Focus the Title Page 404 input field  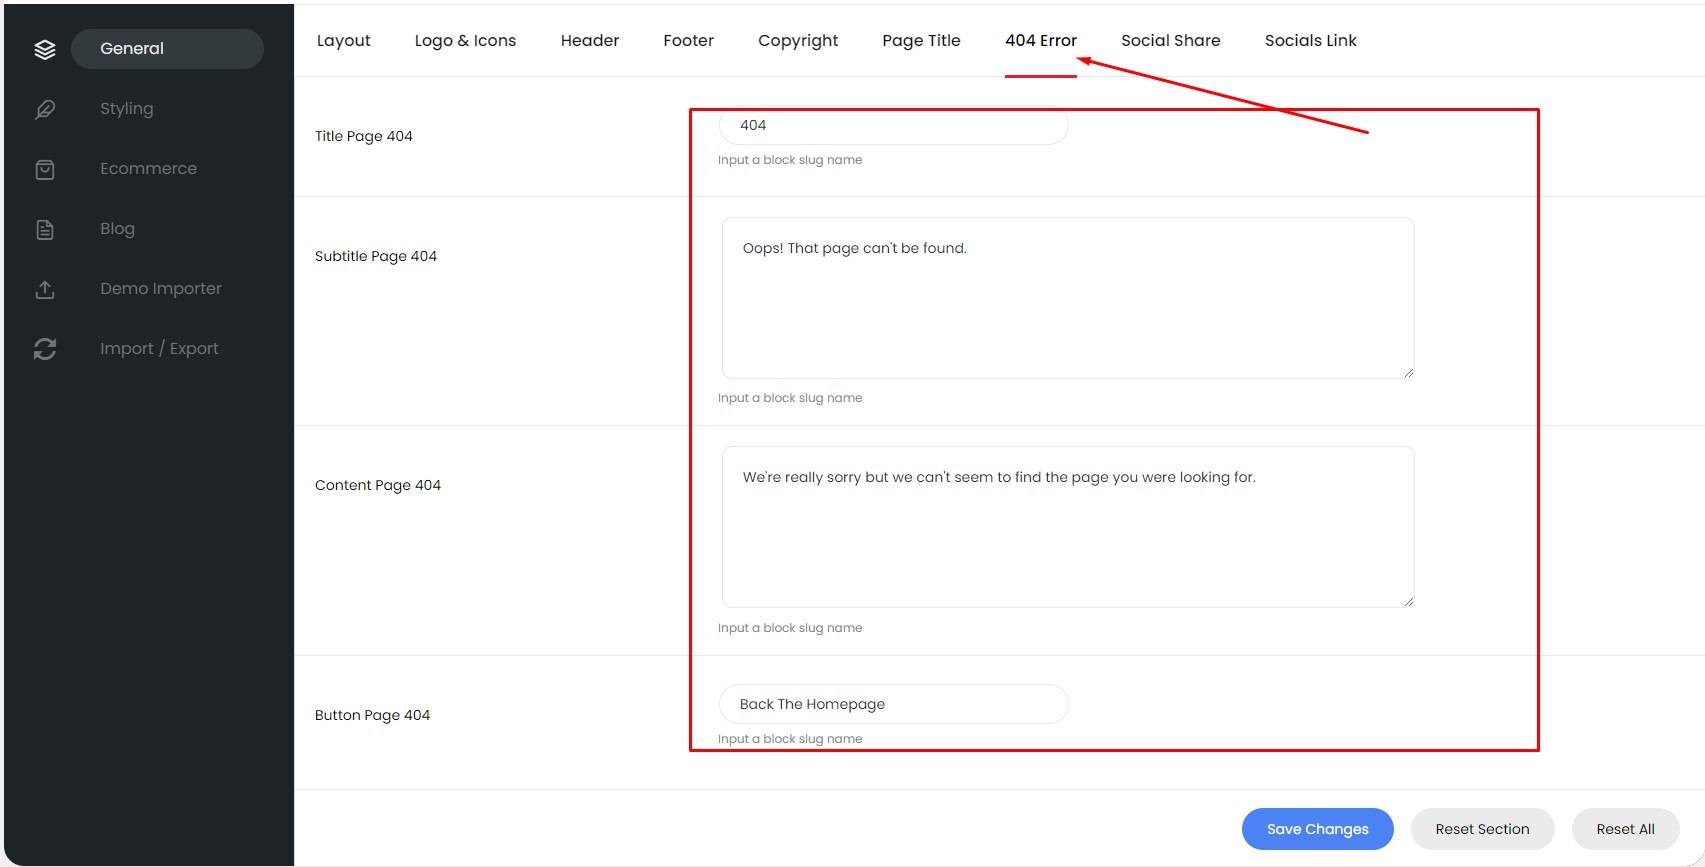[893, 126]
